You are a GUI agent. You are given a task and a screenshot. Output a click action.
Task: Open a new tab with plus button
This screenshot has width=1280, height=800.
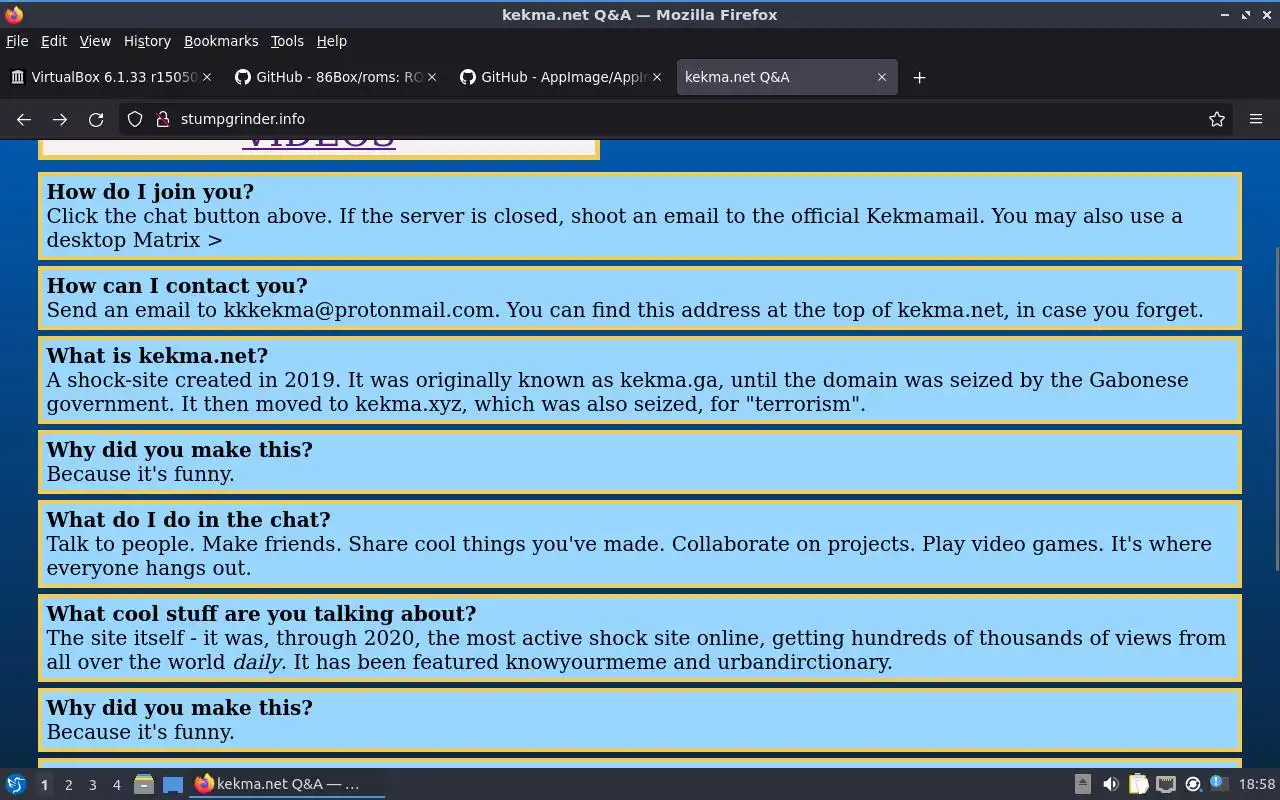point(919,77)
